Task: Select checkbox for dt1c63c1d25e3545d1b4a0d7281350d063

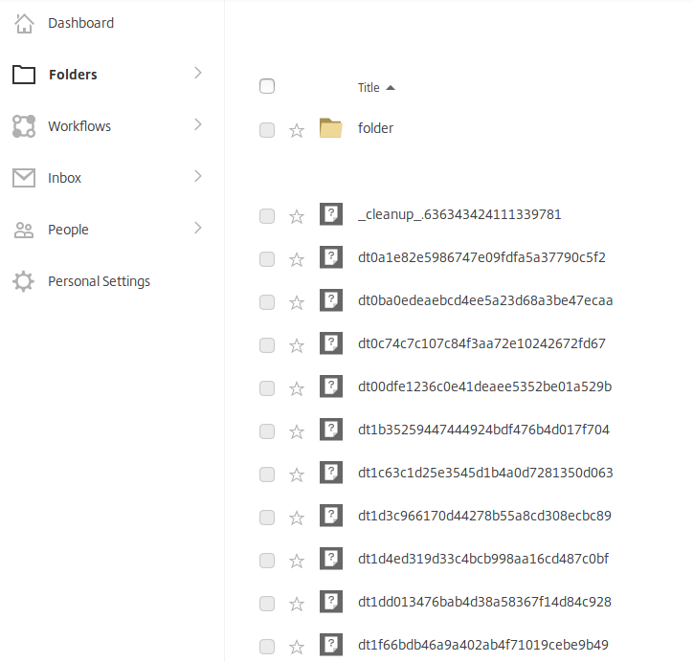Action: click(267, 475)
